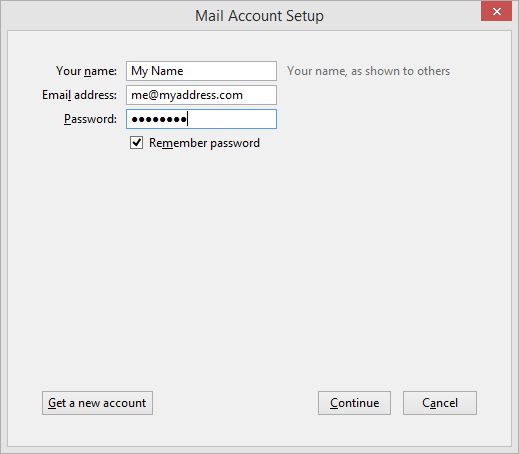
Task: Cancel the mail account setup
Action: pyautogui.click(x=440, y=403)
